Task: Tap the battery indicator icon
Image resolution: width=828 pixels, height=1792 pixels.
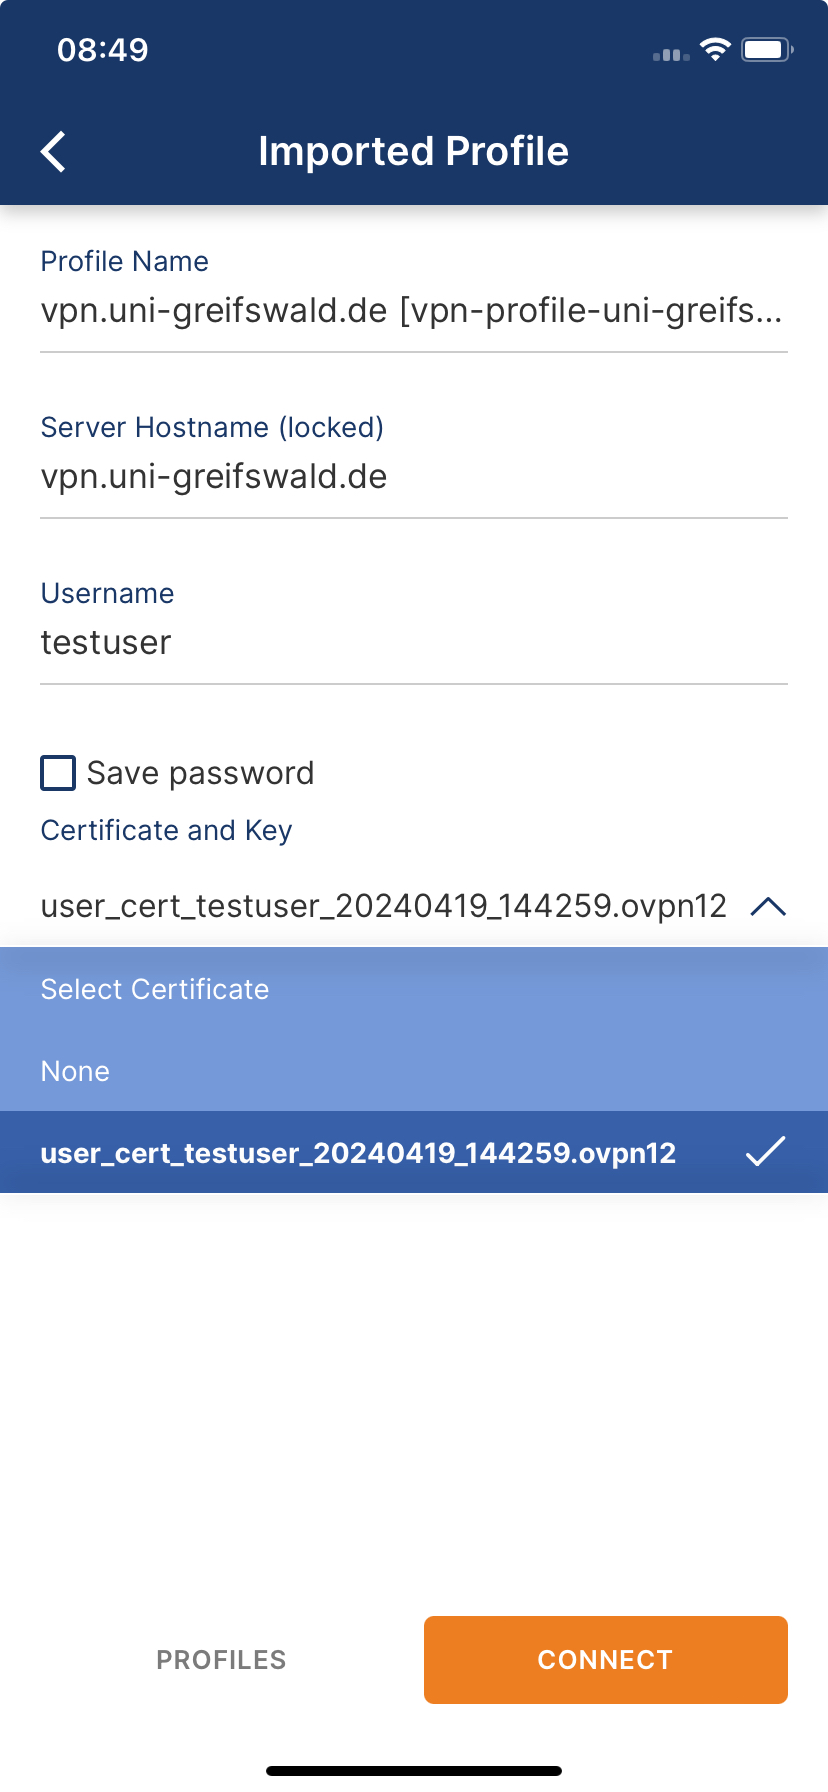Action: coord(766,49)
